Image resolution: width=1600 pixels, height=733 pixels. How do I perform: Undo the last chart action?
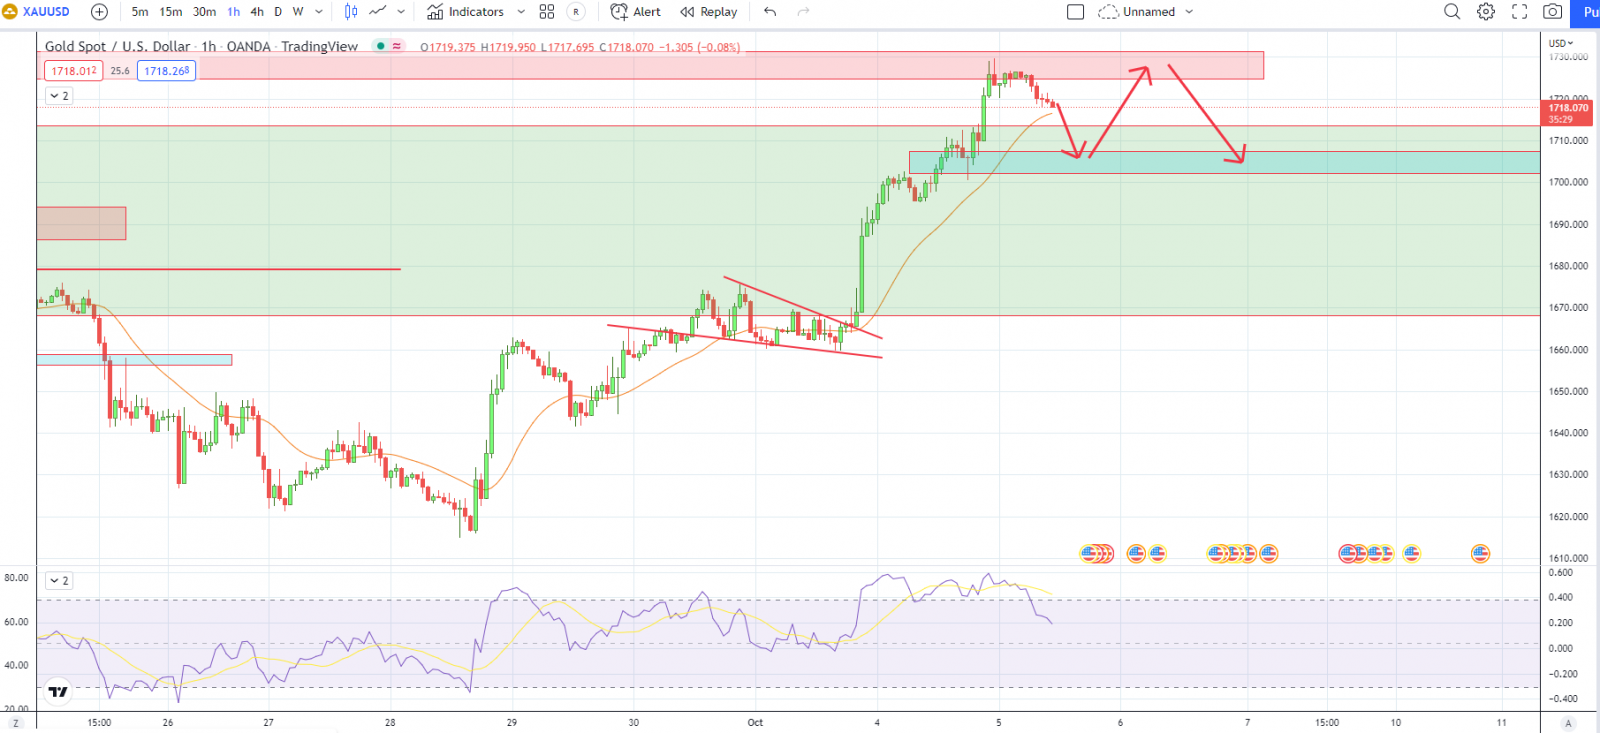click(x=770, y=12)
